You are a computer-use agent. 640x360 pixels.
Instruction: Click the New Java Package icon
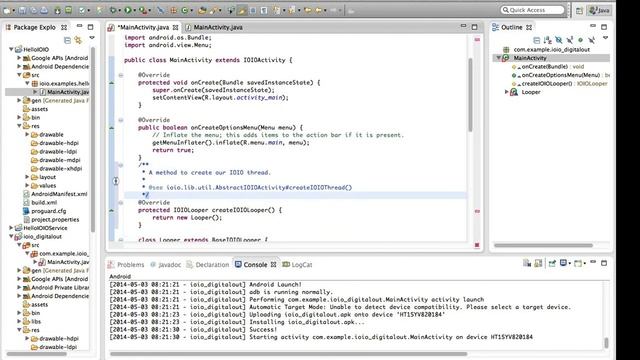pos(173,10)
